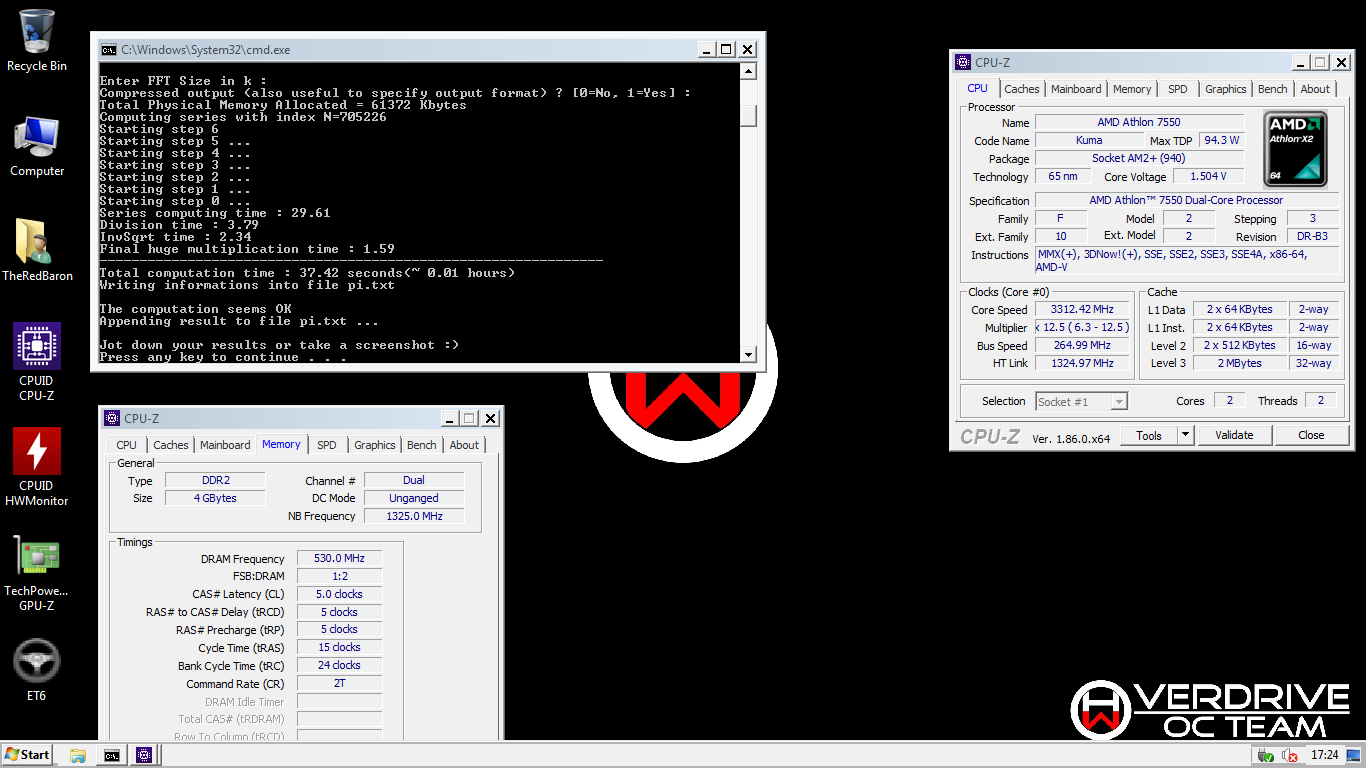Open TheRedBaron user folder icon
This screenshot has width=1366, height=768.
(37, 250)
